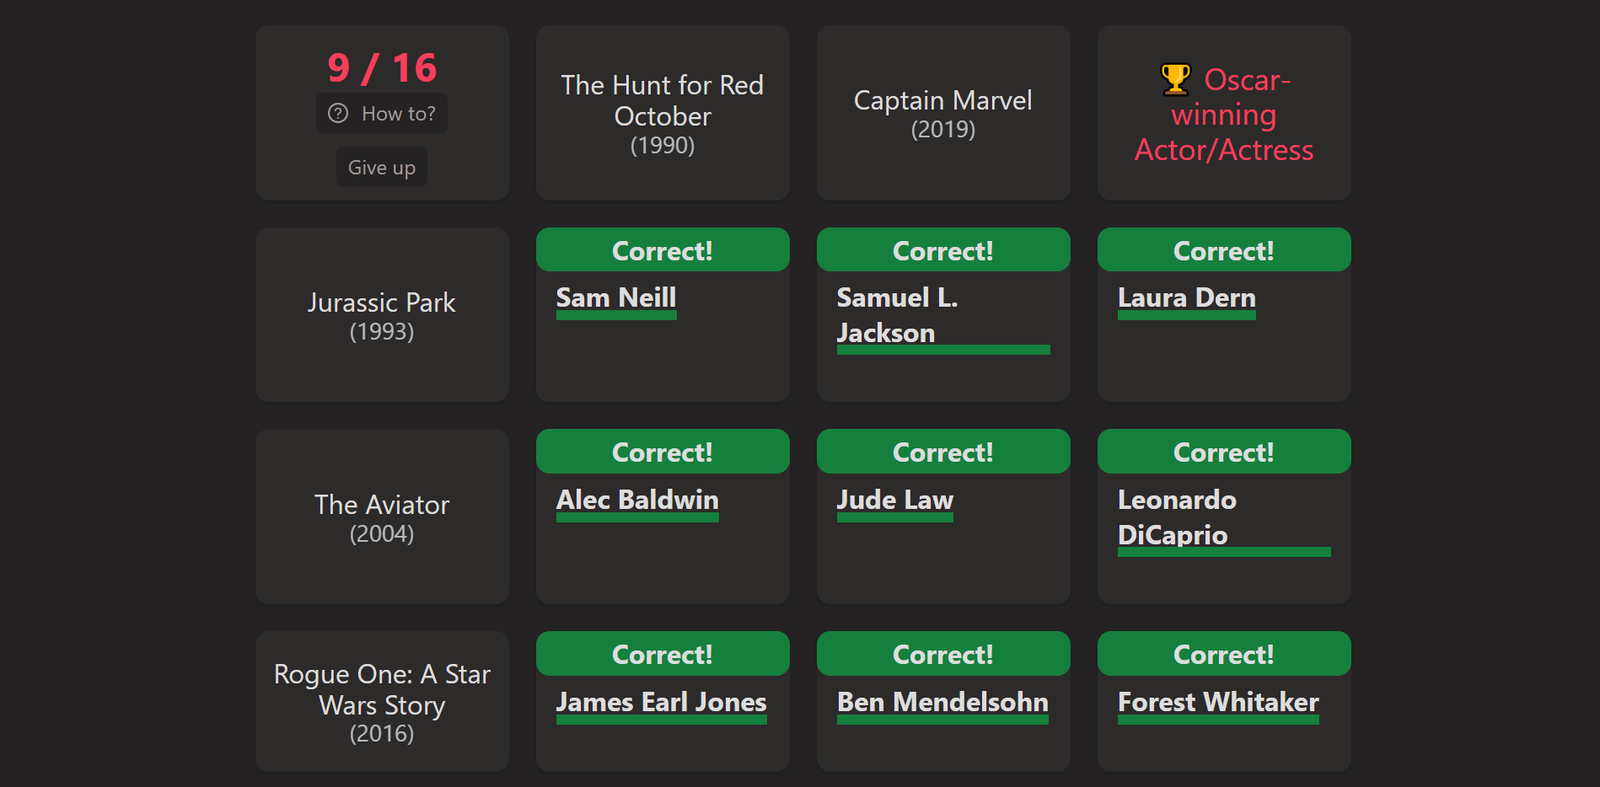Select The Hunt for Red October header
Viewport: 1600px width, 787px height.
pos(663,113)
